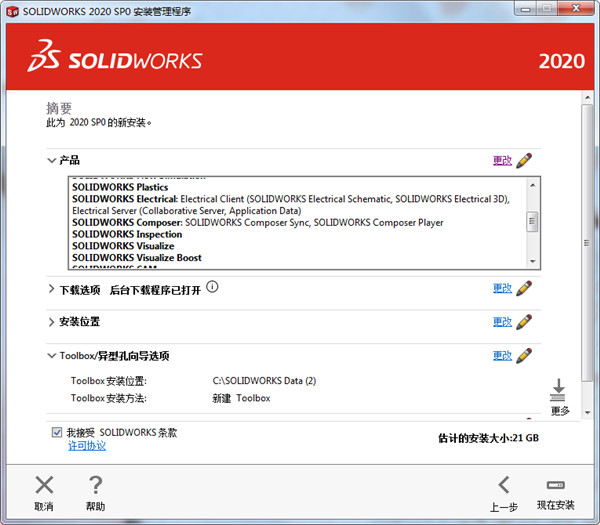Click the info icon next to 后台下载程序已打开
Viewport: 600px width, 525px height.
[212, 288]
